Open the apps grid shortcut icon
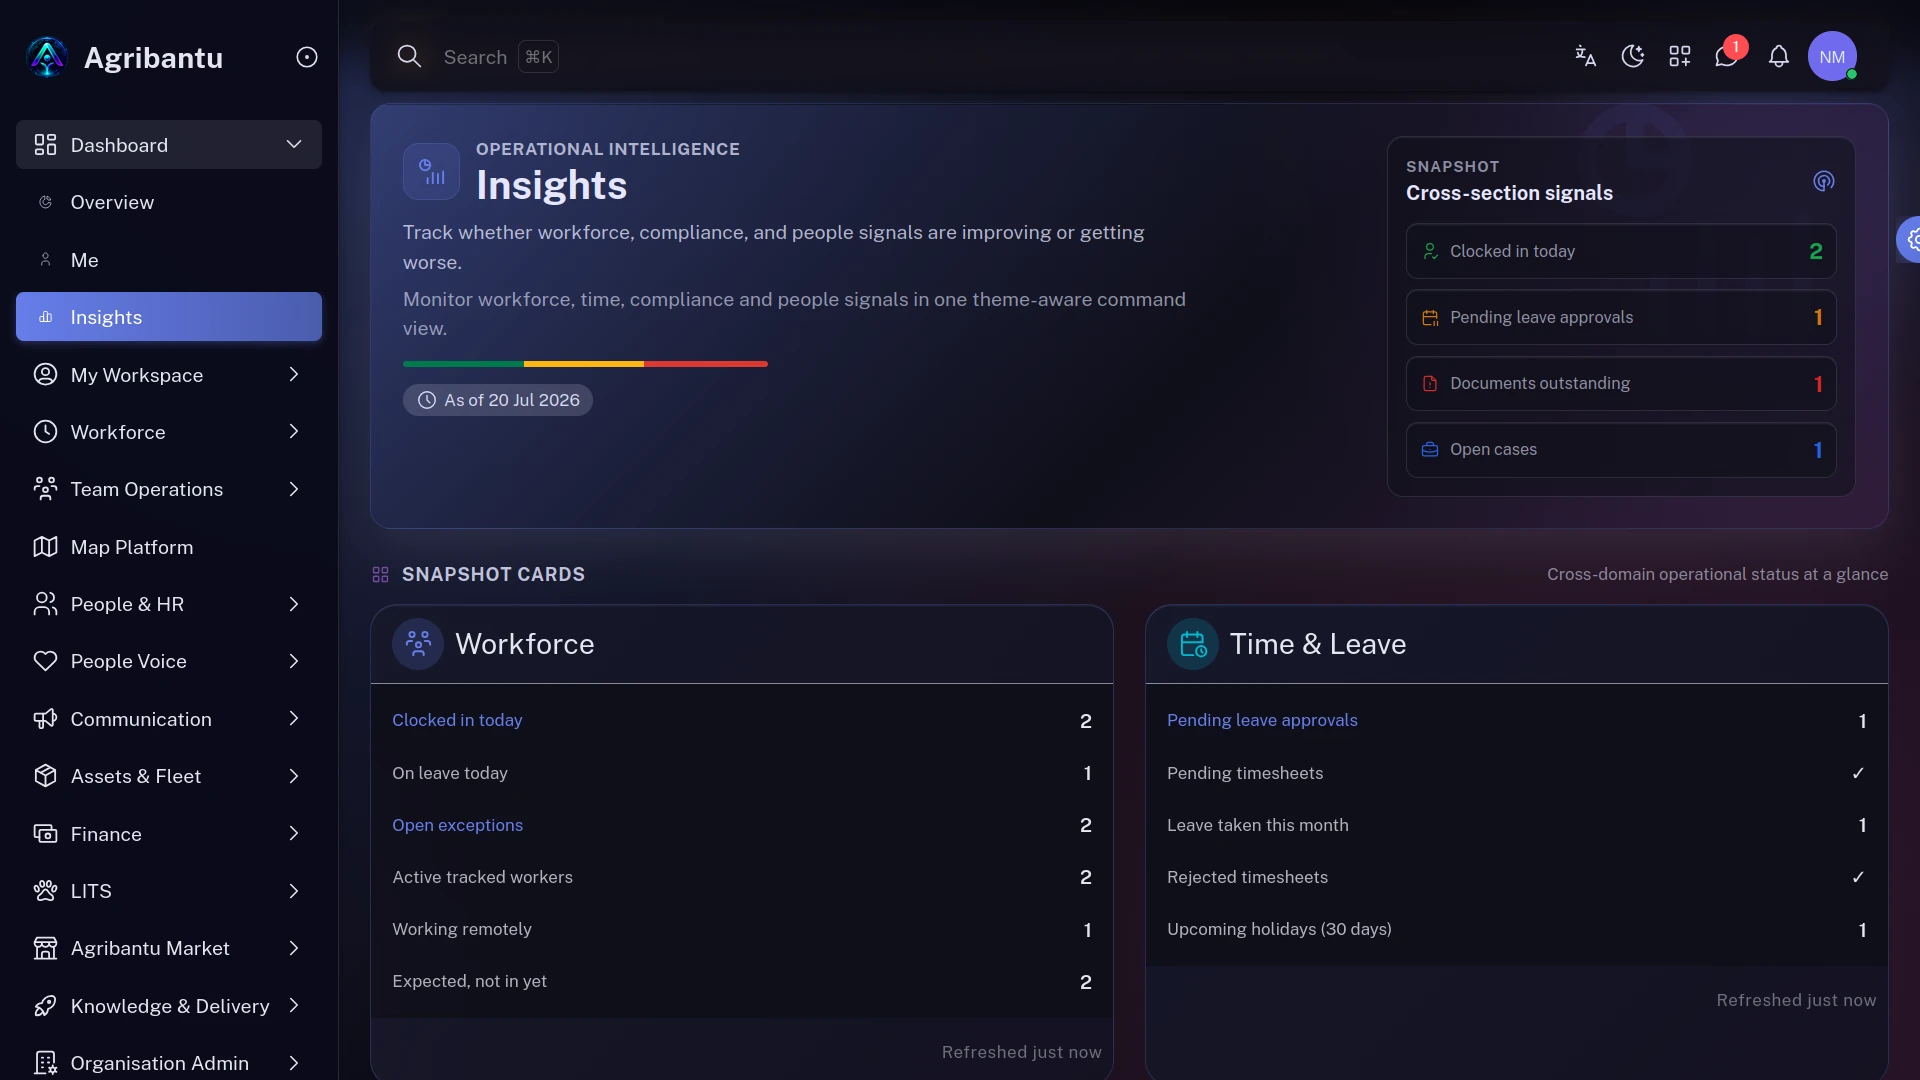This screenshot has height=1080, width=1920. click(x=1680, y=56)
